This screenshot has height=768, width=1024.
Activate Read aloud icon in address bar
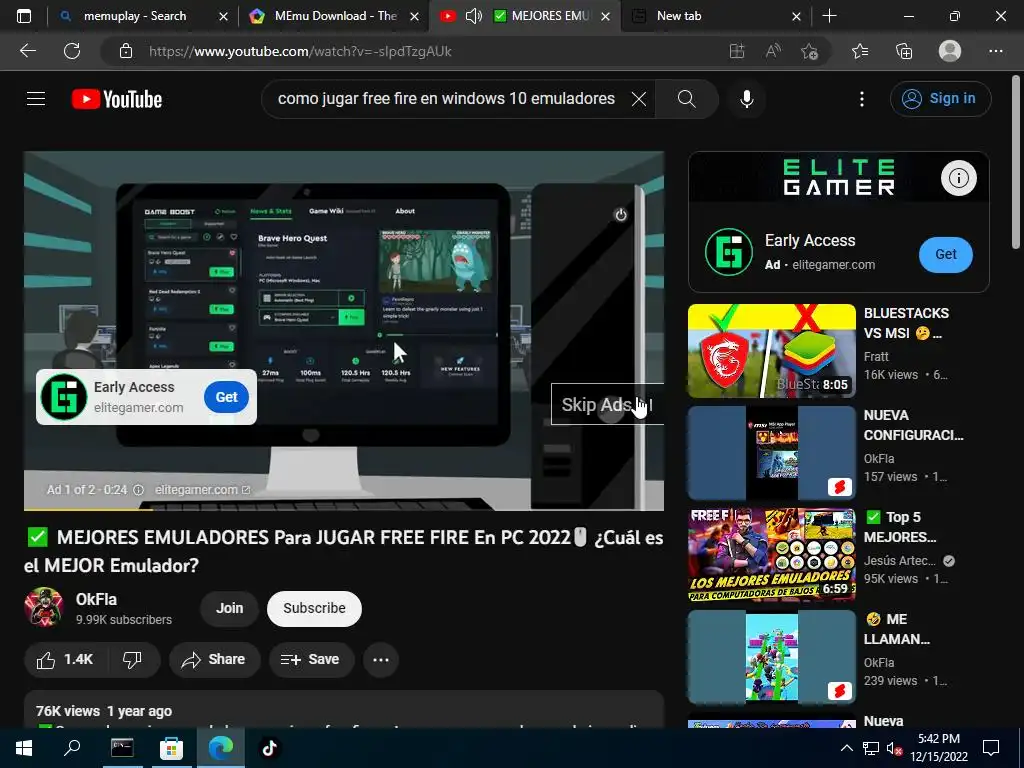(x=773, y=51)
